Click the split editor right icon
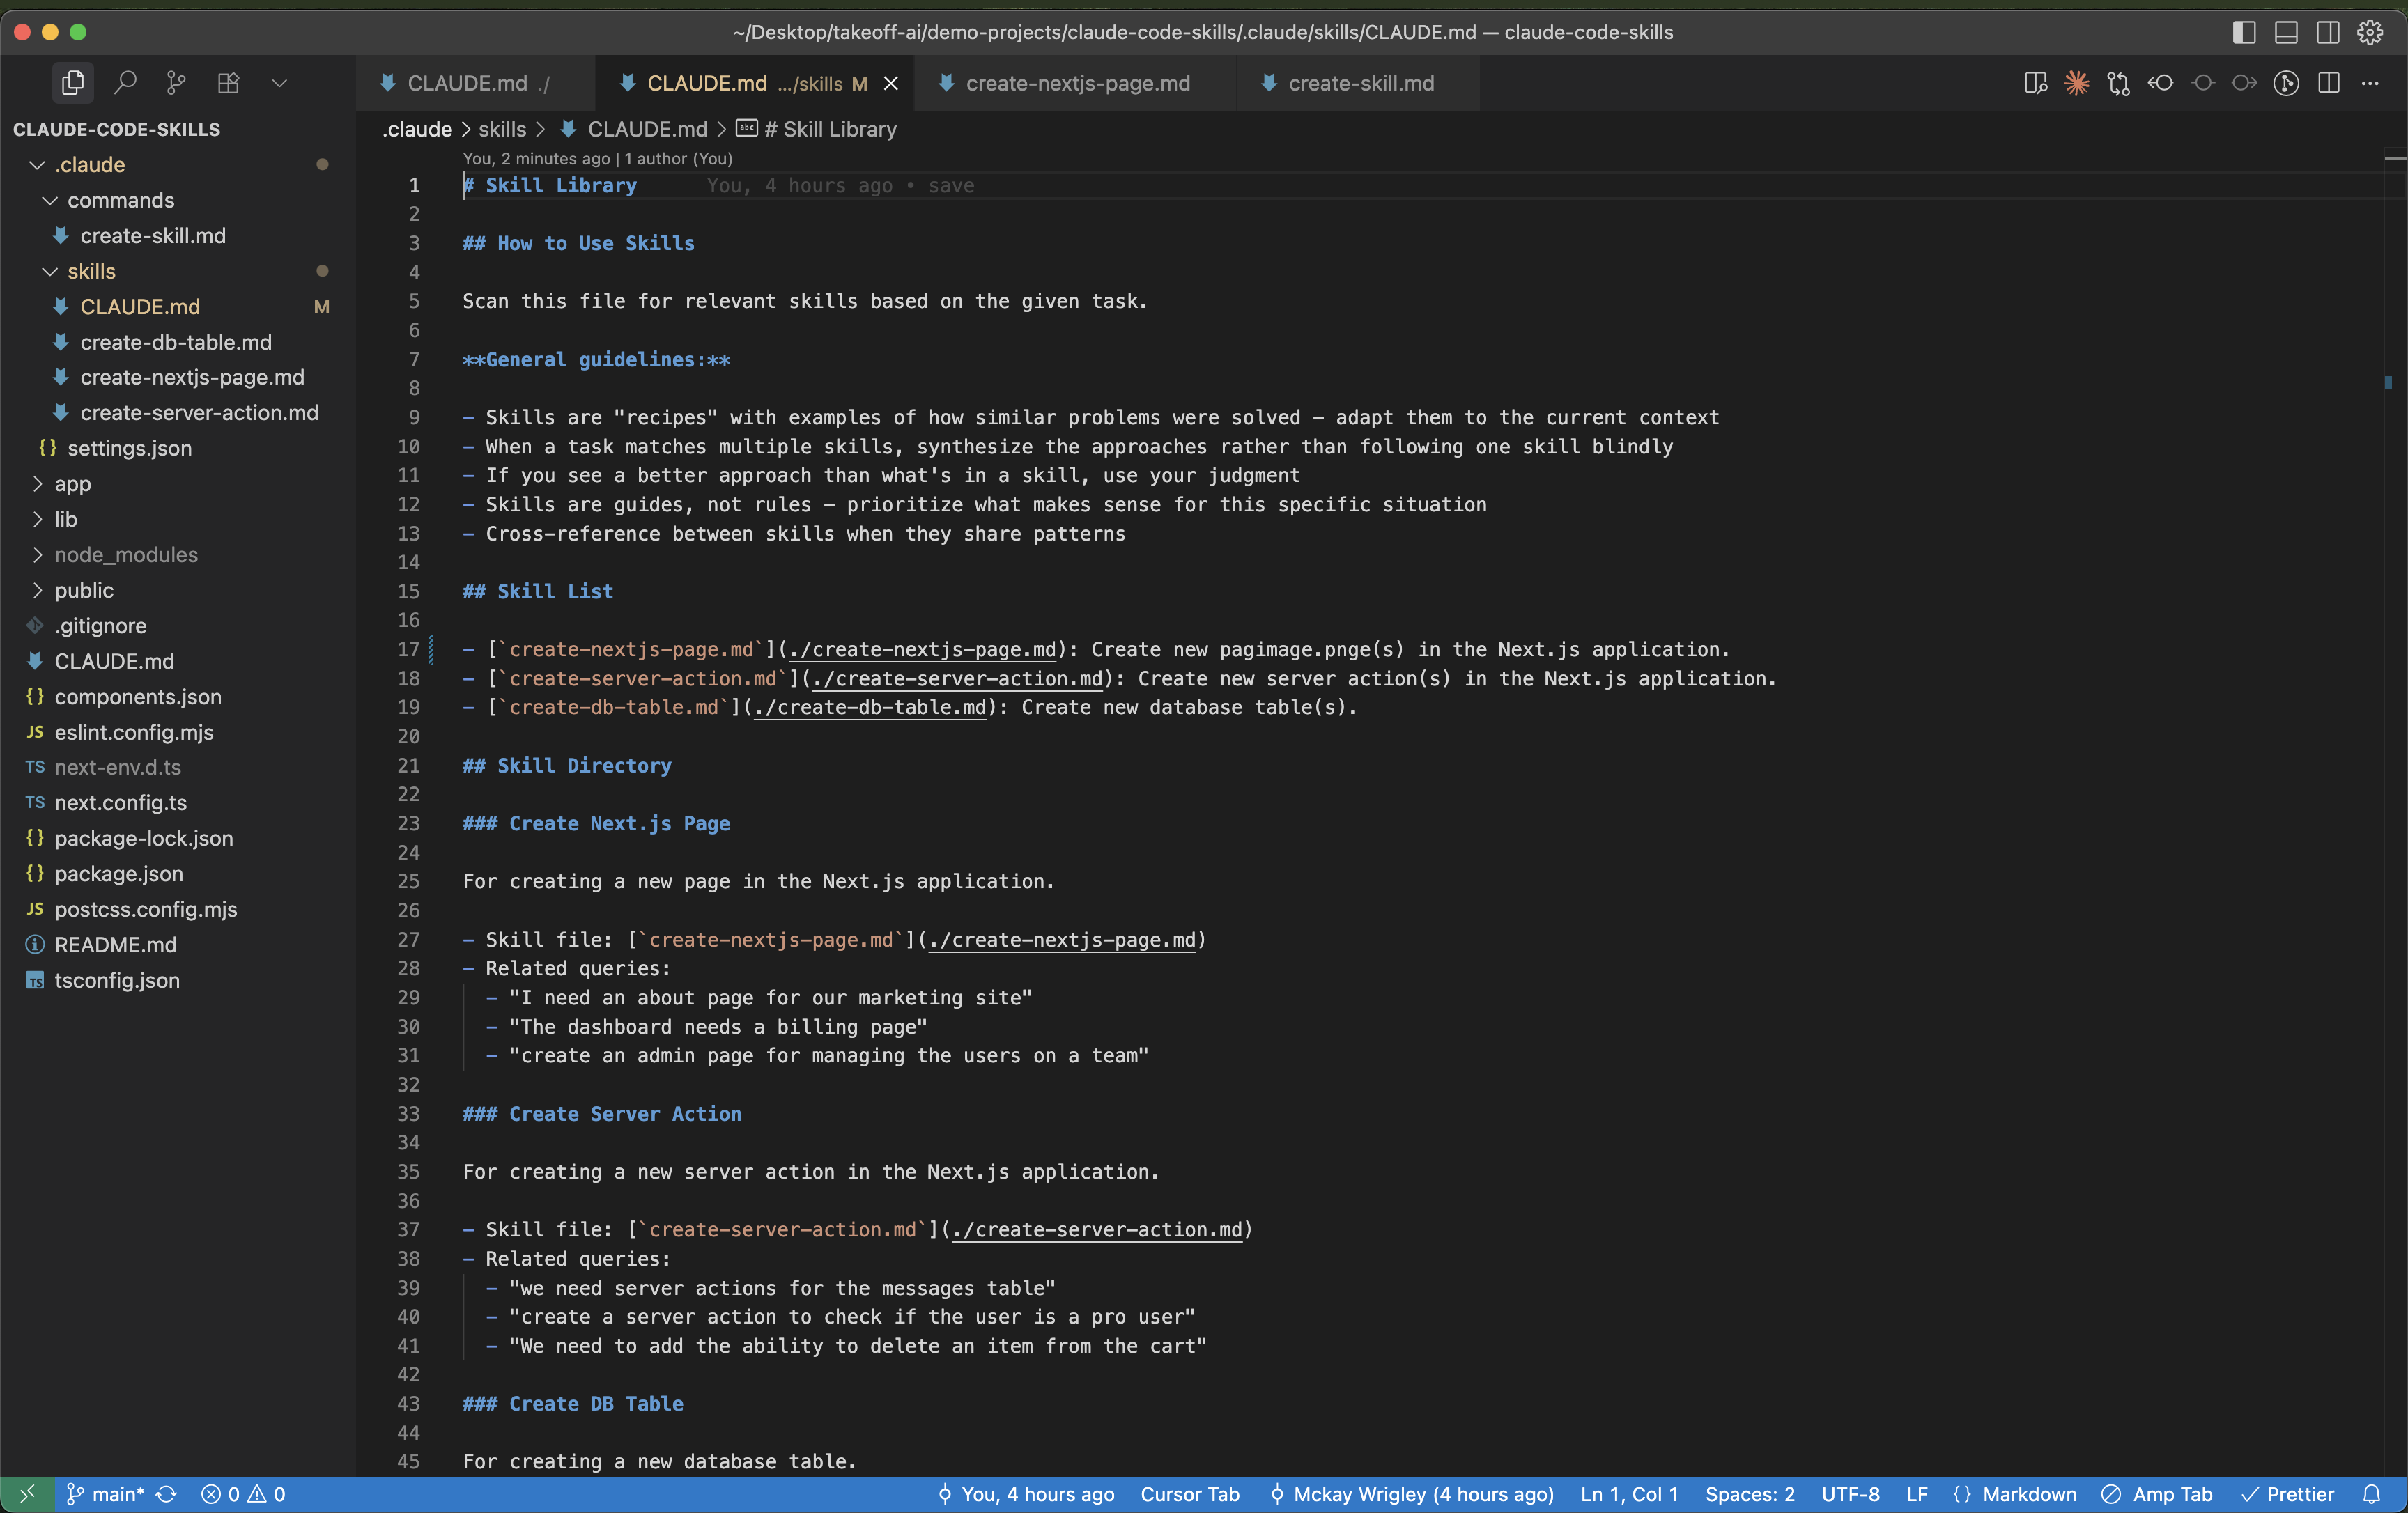 click(x=2328, y=83)
